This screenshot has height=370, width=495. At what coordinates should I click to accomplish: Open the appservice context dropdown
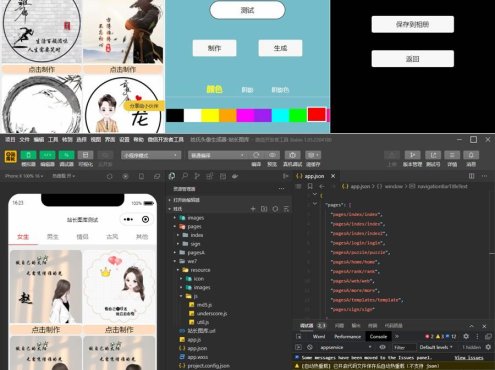click(x=345, y=347)
